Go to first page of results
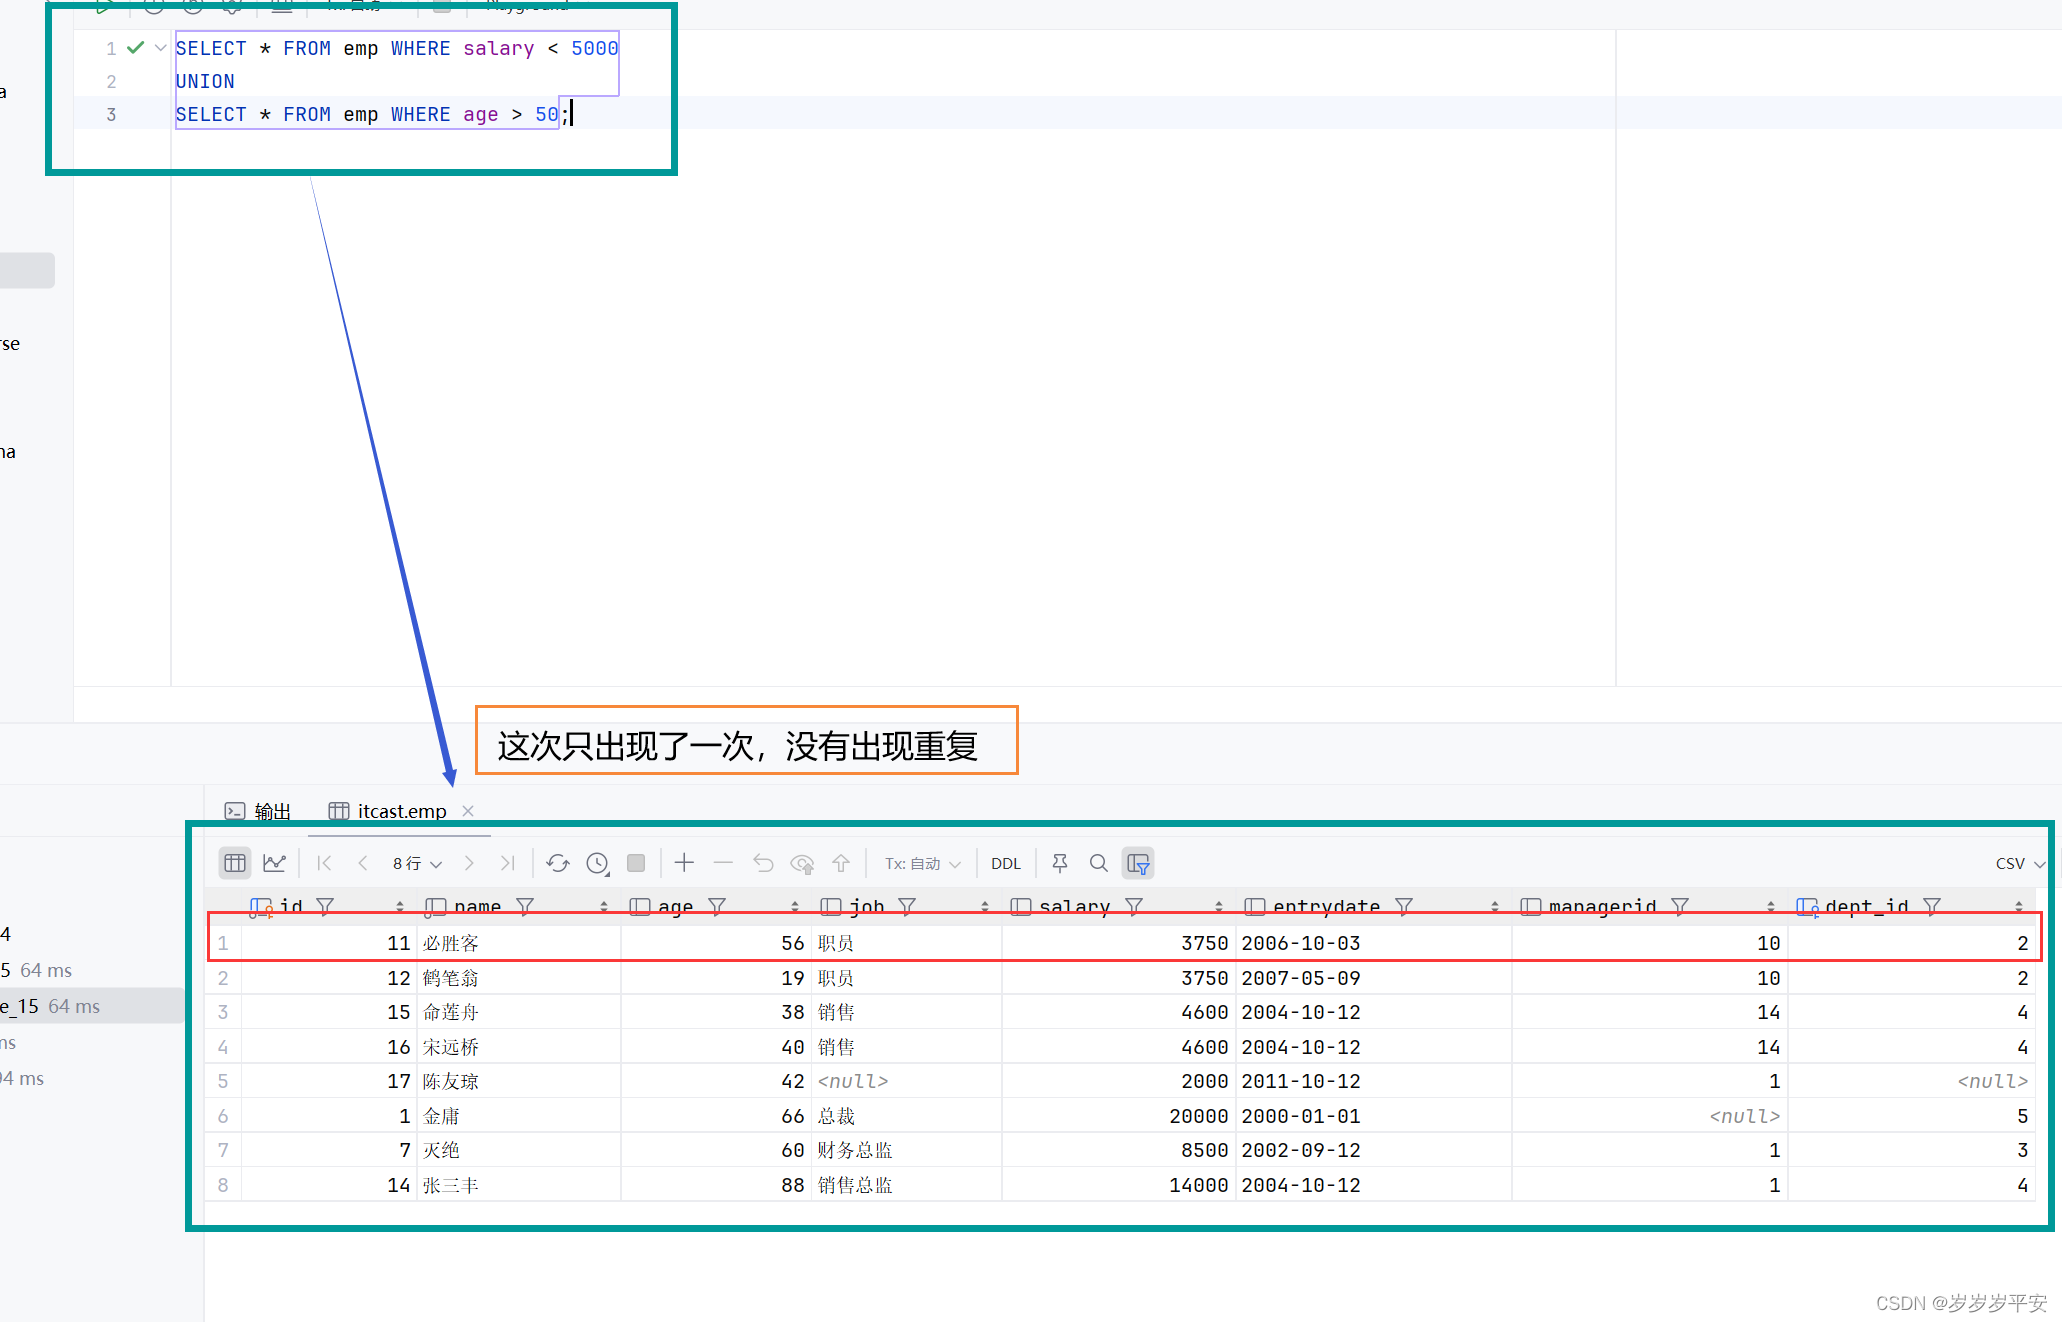2062x1322 pixels. 324,863
